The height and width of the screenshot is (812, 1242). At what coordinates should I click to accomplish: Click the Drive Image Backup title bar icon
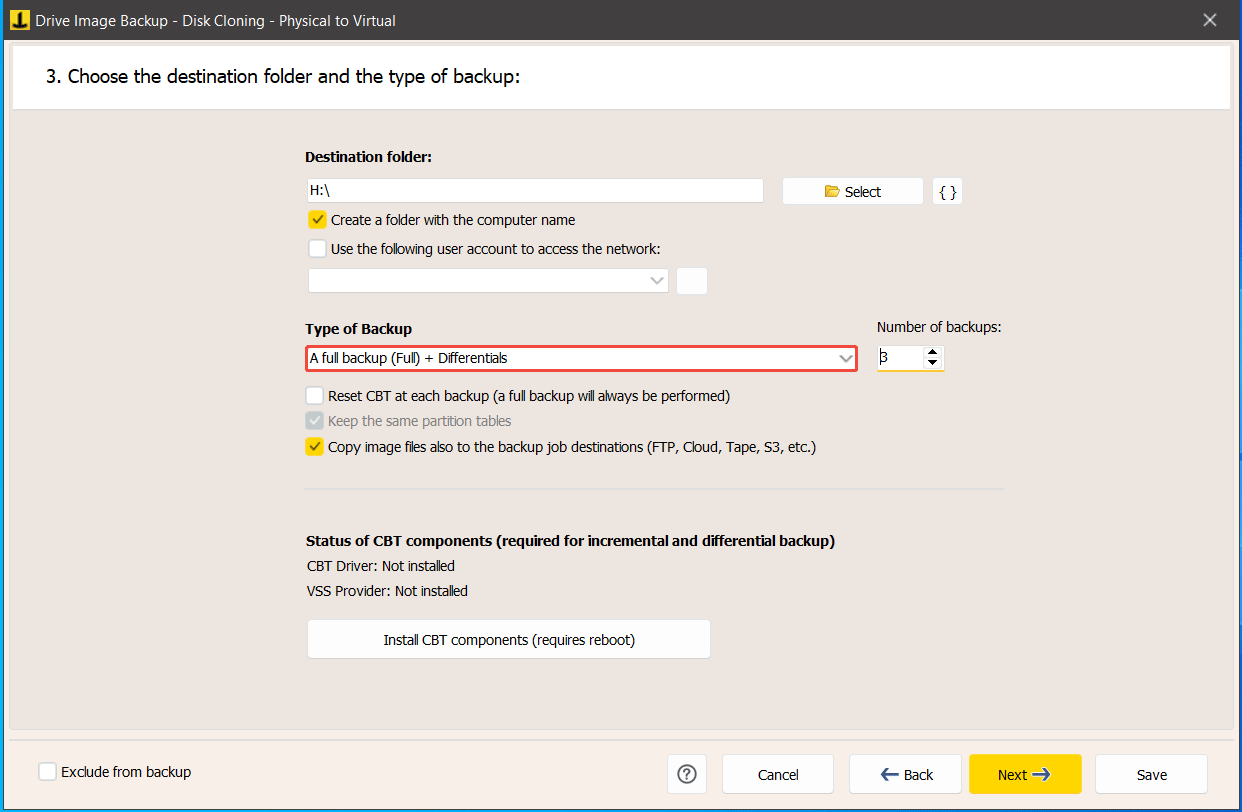coord(19,20)
